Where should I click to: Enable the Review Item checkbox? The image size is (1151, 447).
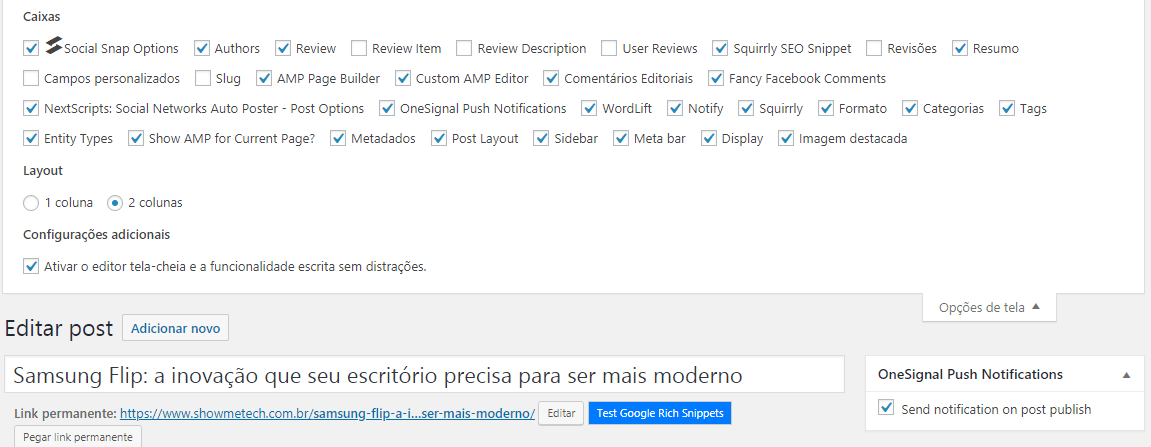tap(359, 48)
